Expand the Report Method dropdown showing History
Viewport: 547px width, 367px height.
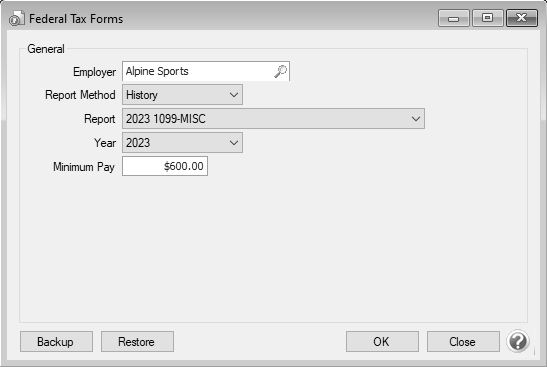(182, 95)
